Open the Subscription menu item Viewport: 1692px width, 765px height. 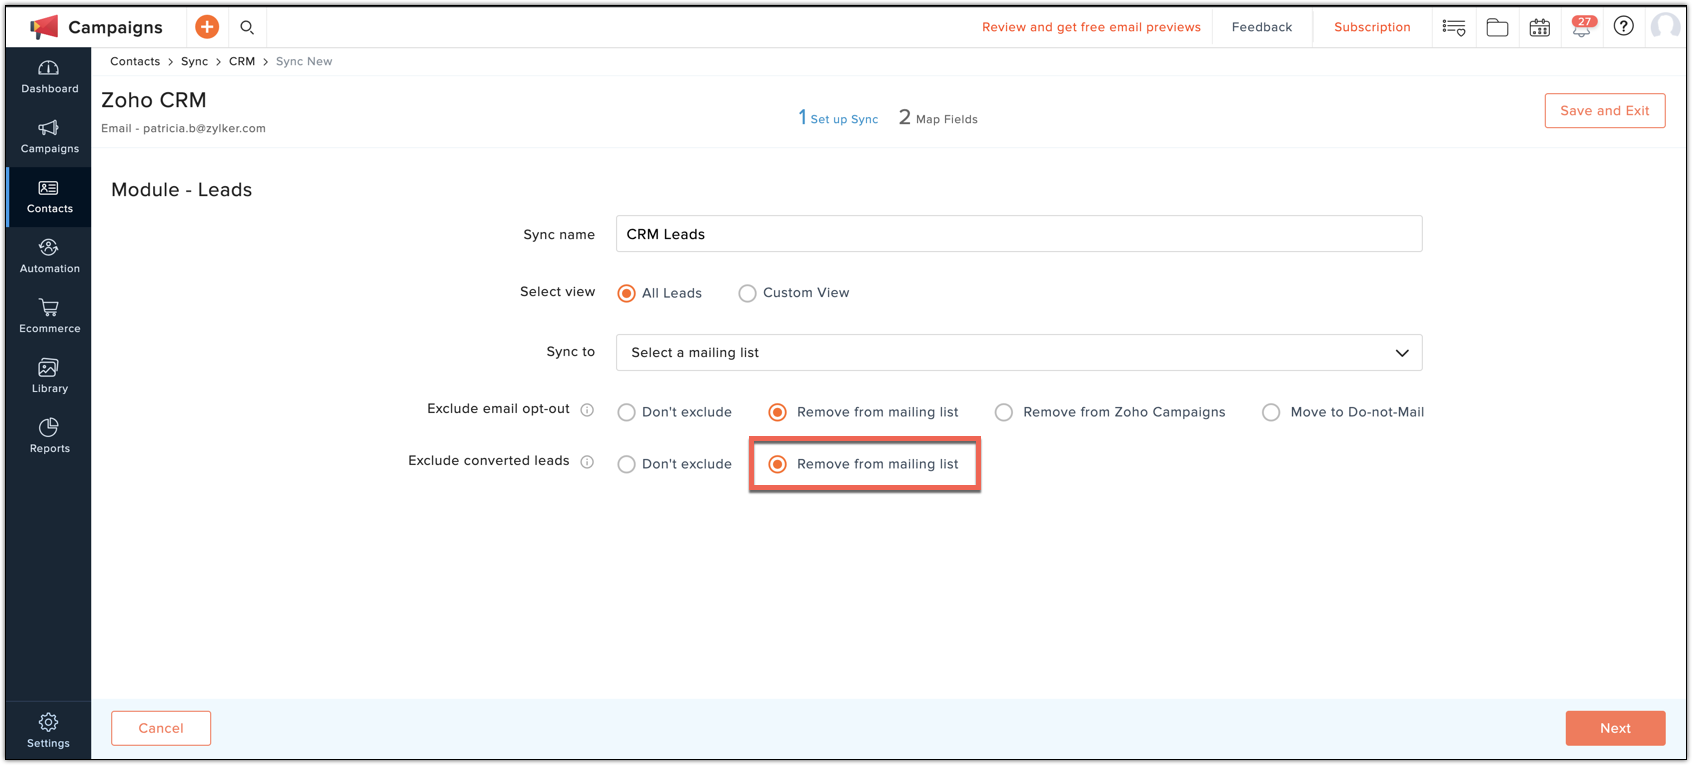pyautogui.click(x=1371, y=27)
